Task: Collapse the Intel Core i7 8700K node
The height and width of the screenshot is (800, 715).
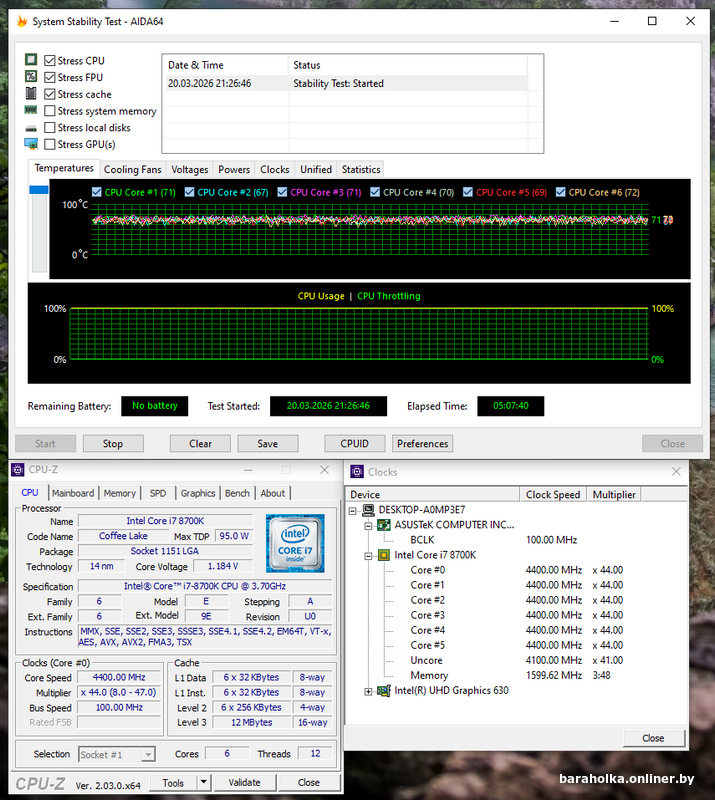Action: pos(369,555)
